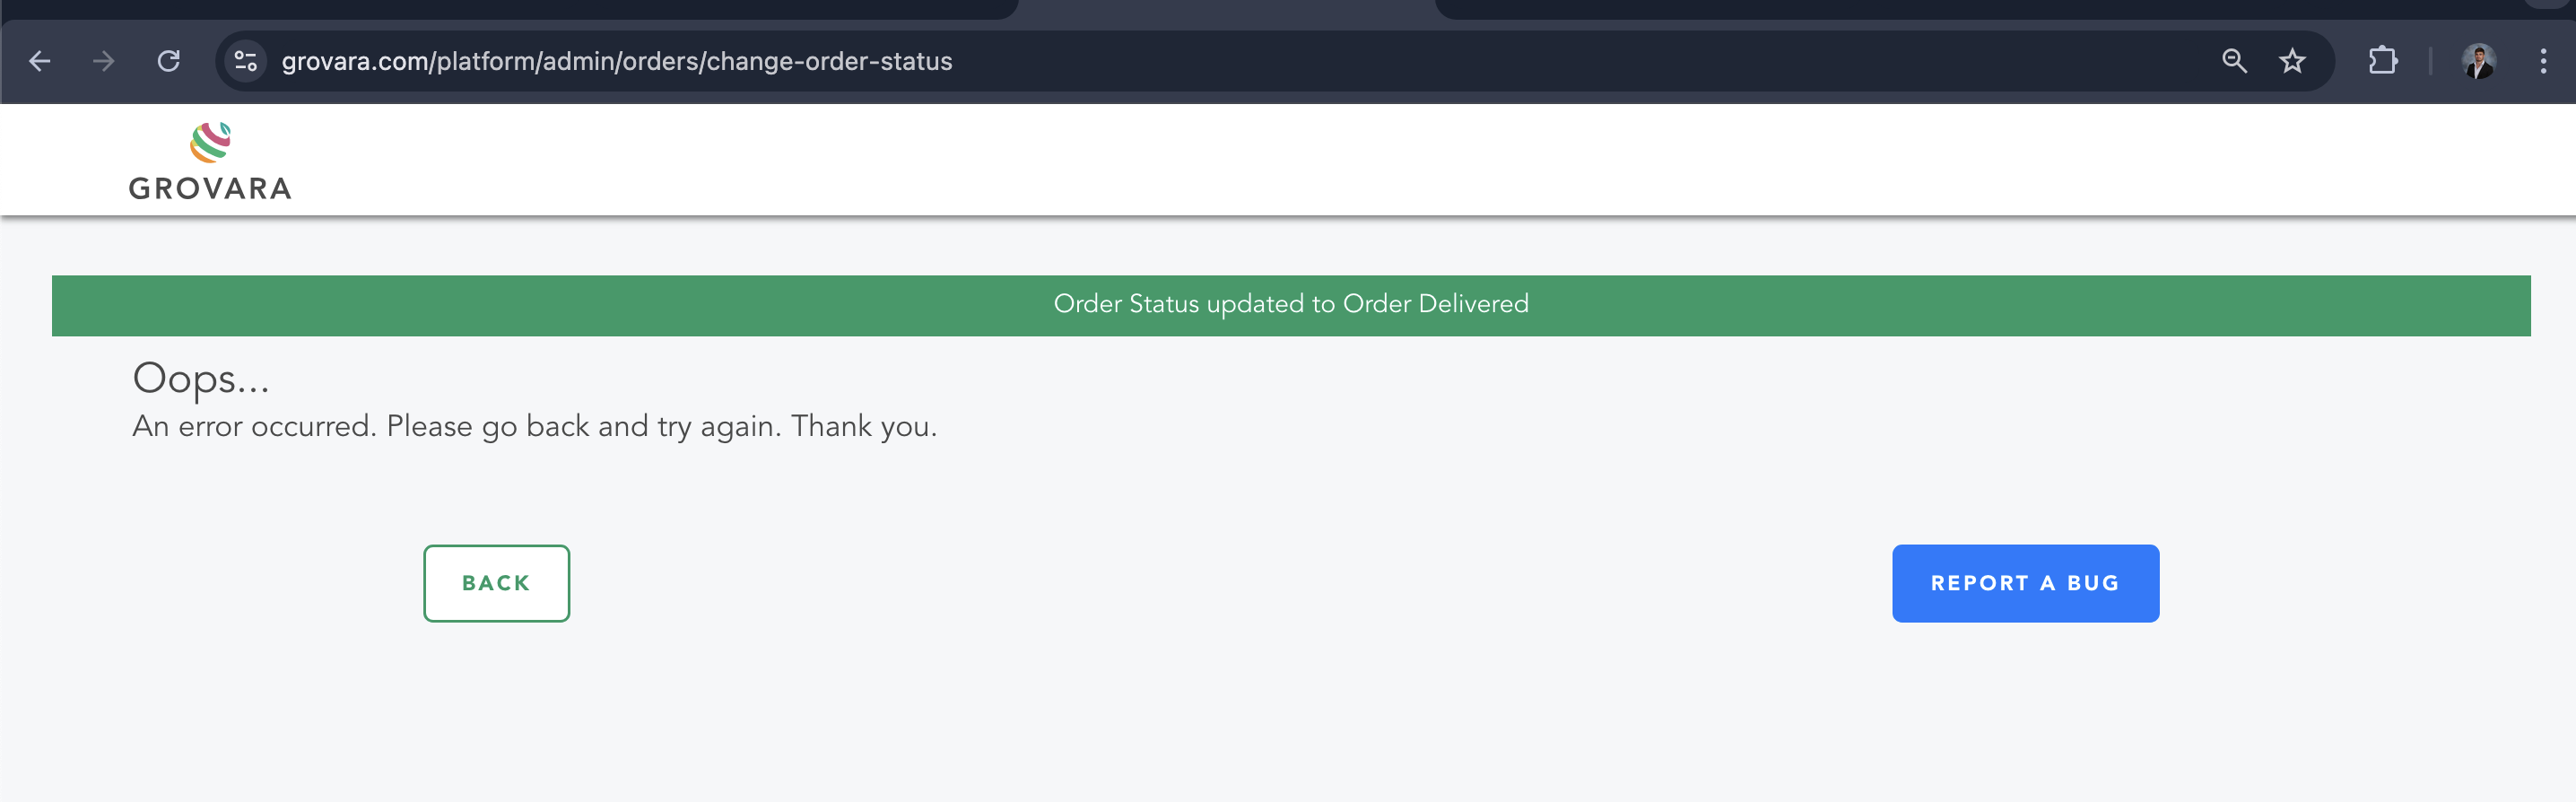Open the Chrome profile avatar
Screen dimensions: 2576x802
click(x=2478, y=61)
